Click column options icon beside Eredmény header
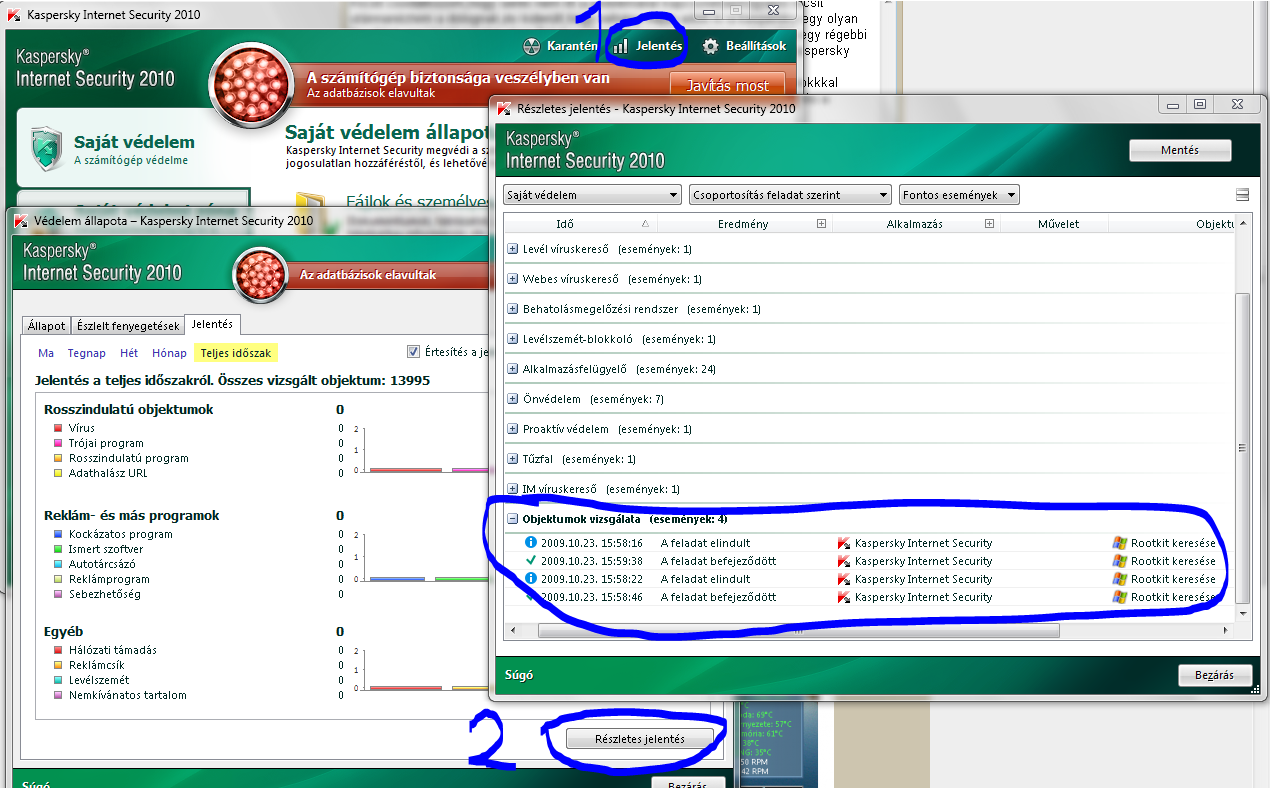Viewport: 1270px width, 788px height. tap(821, 224)
